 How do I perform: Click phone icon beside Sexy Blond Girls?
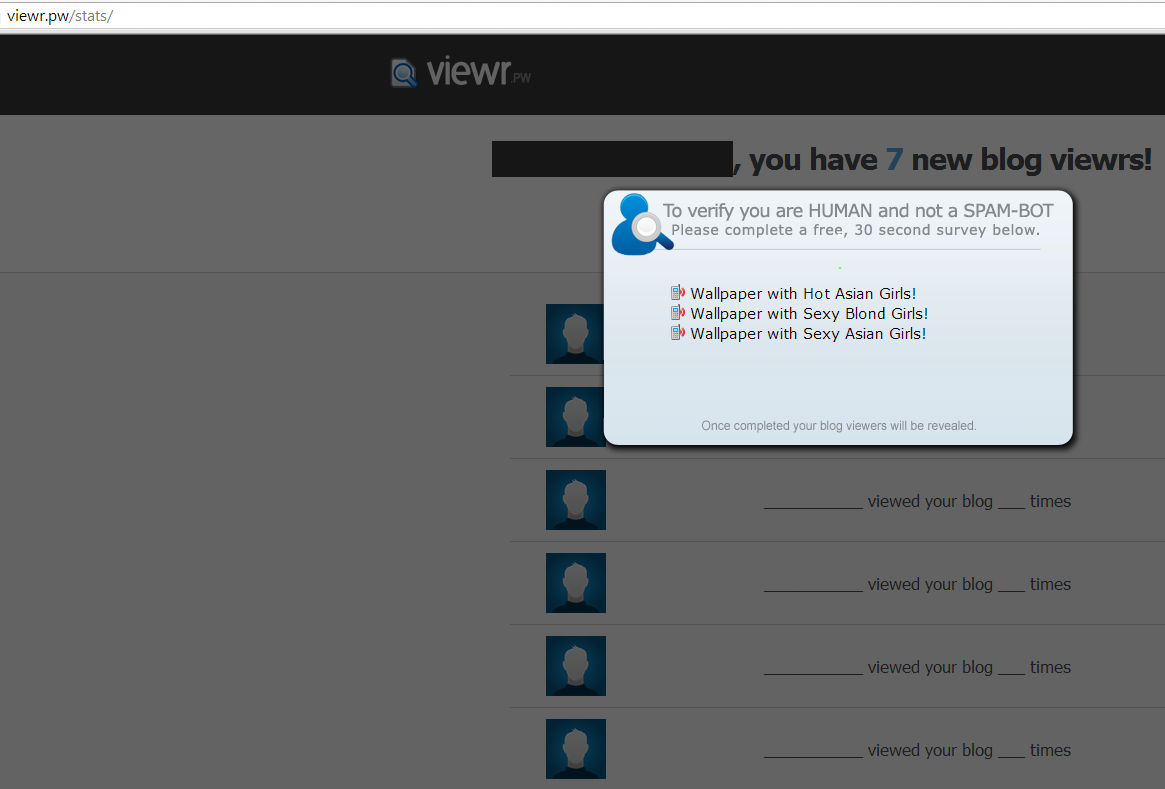pos(678,313)
